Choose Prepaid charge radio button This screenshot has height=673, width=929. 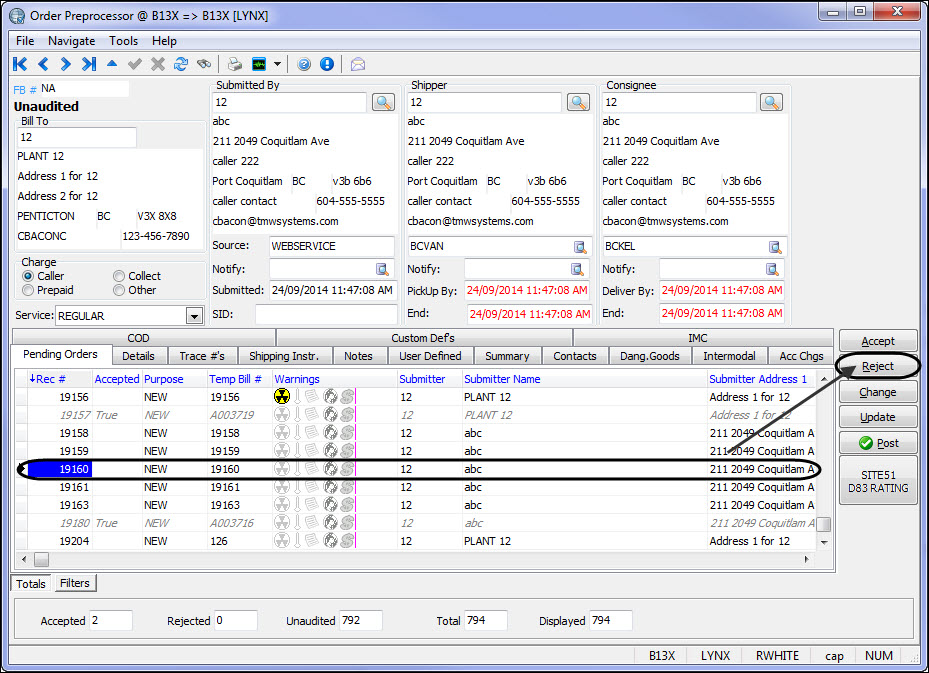[28, 290]
